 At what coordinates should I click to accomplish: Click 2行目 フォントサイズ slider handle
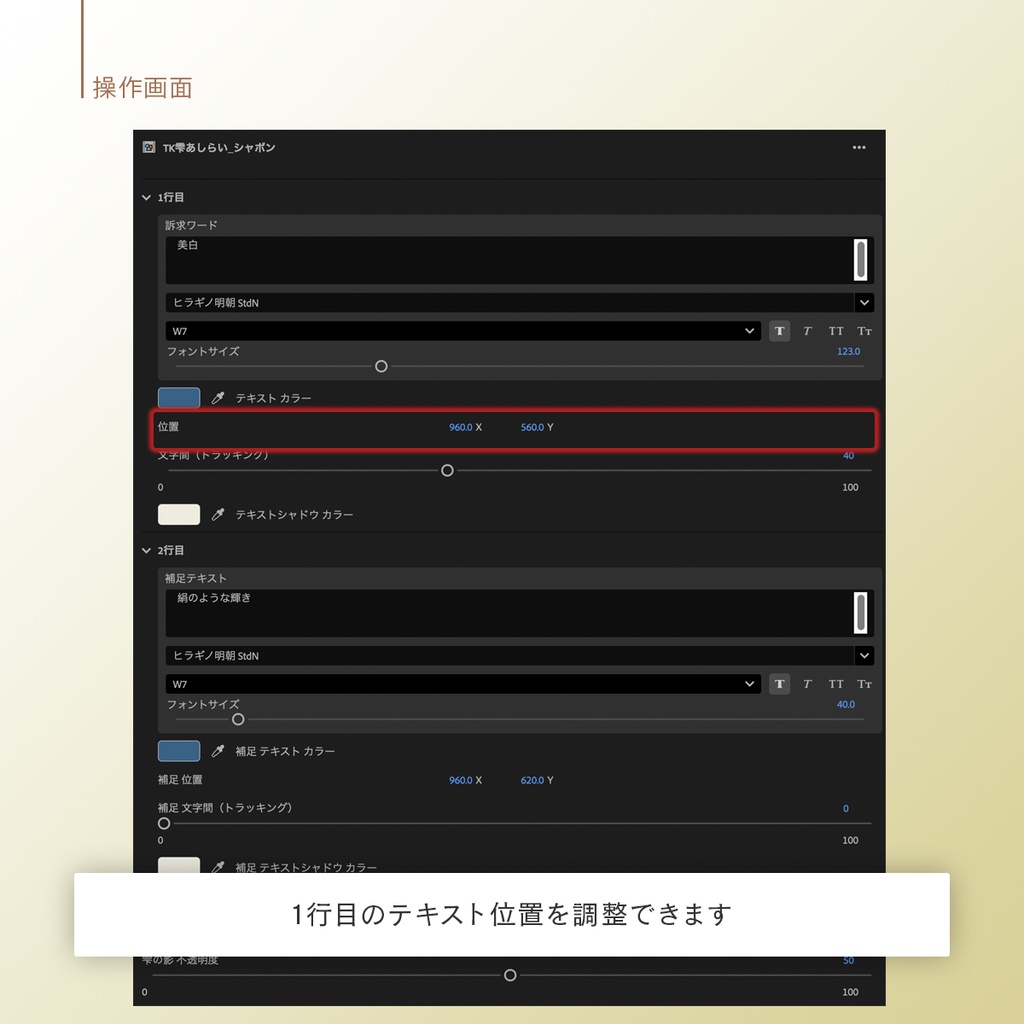click(x=238, y=719)
